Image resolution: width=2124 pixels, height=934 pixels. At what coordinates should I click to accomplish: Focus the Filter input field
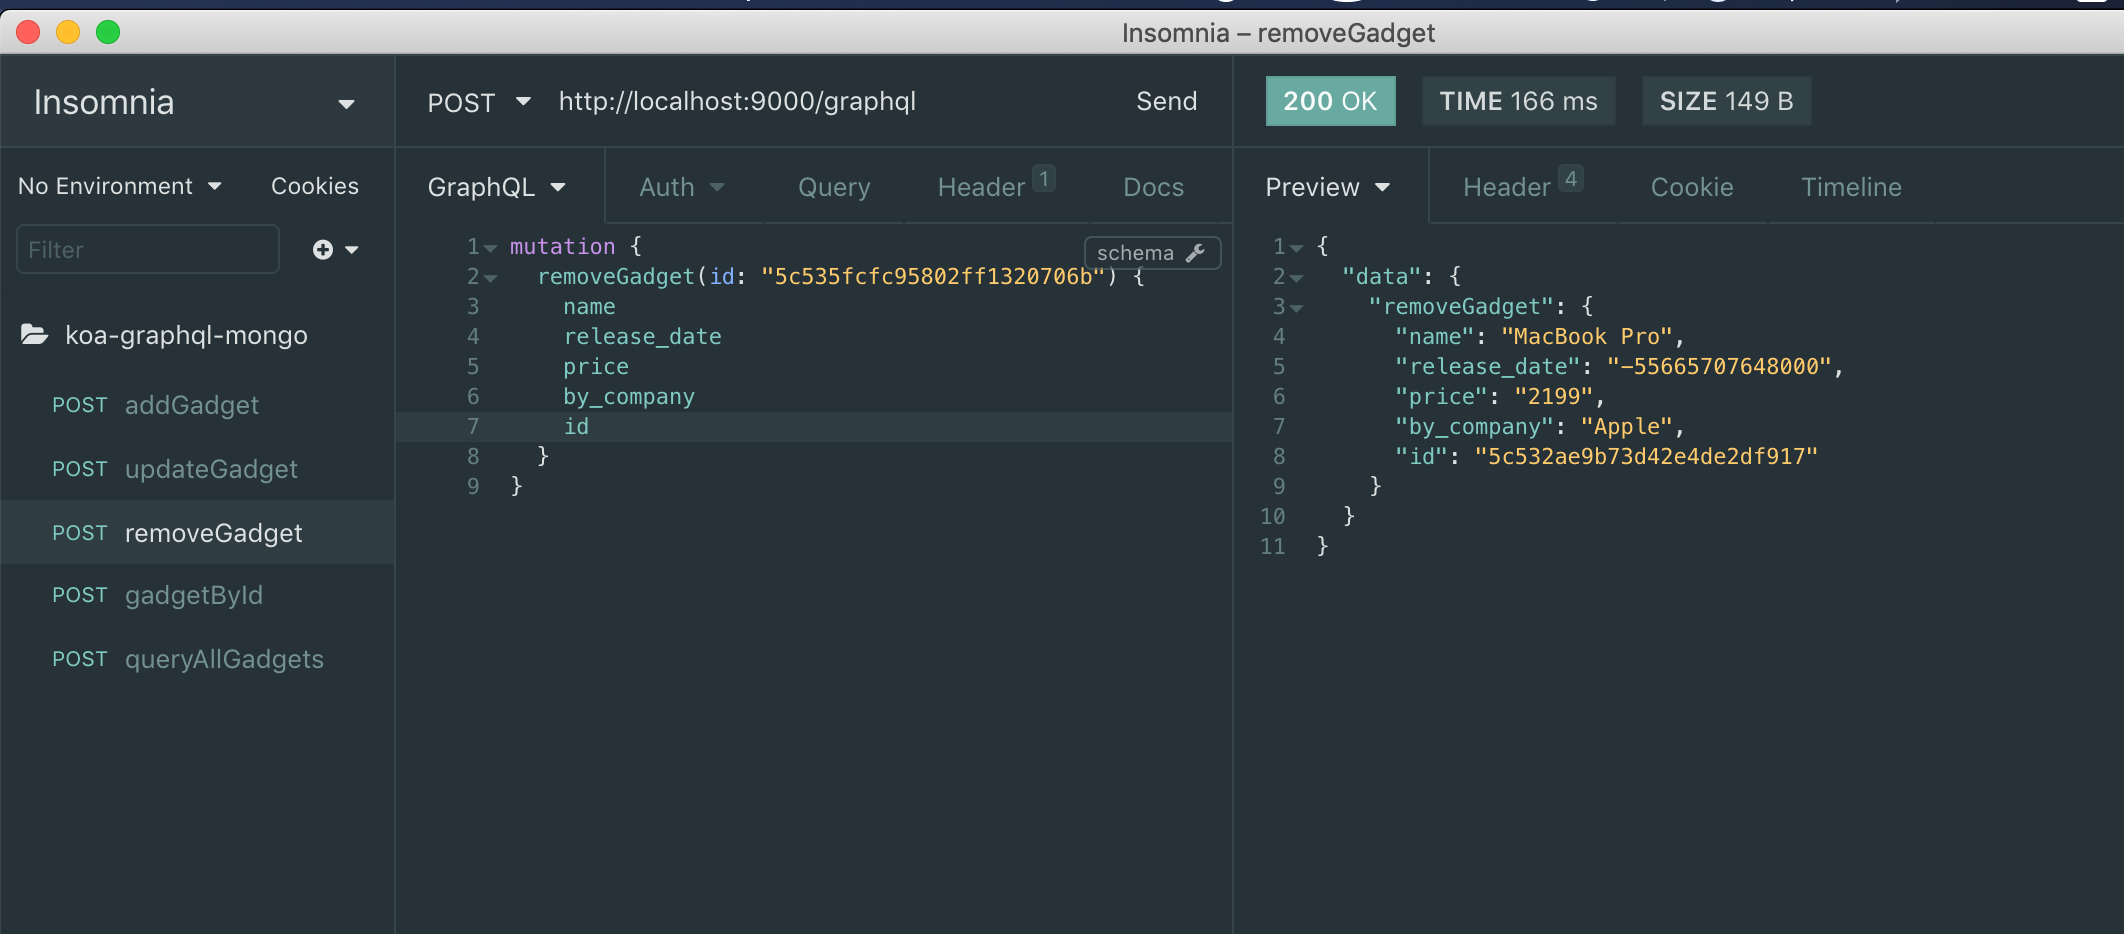tap(148, 249)
